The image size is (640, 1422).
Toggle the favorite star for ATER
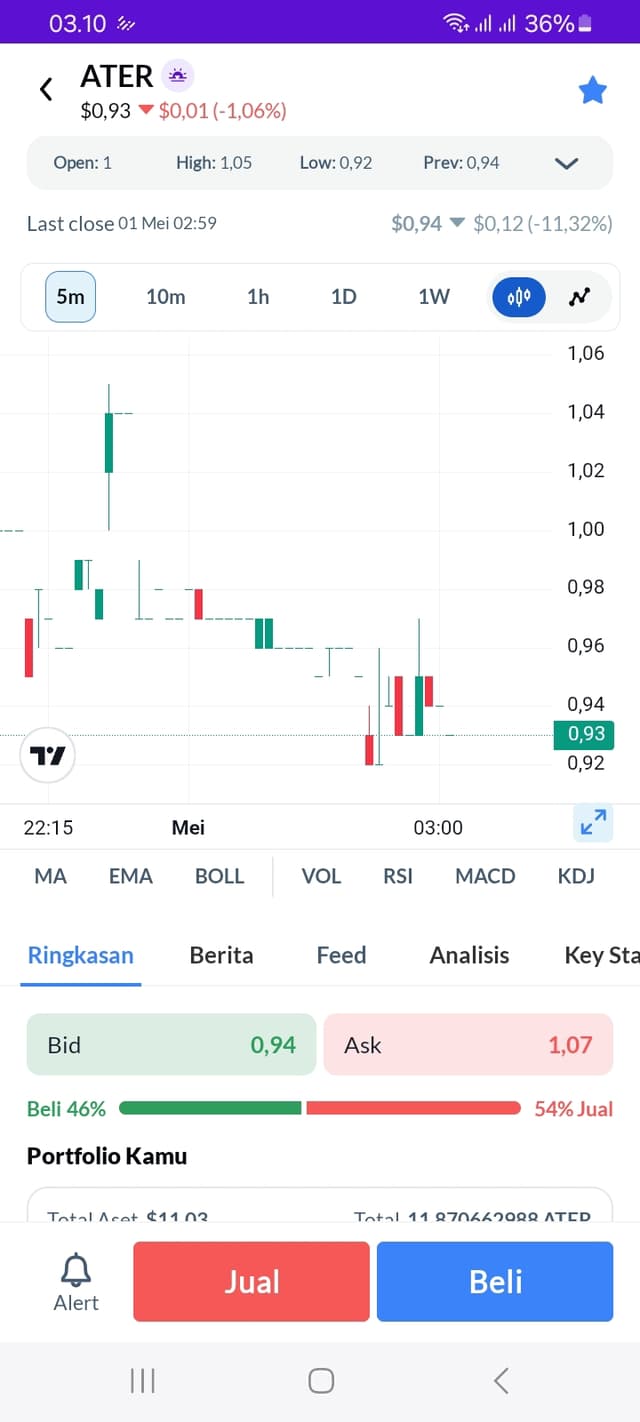click(593, 91)
